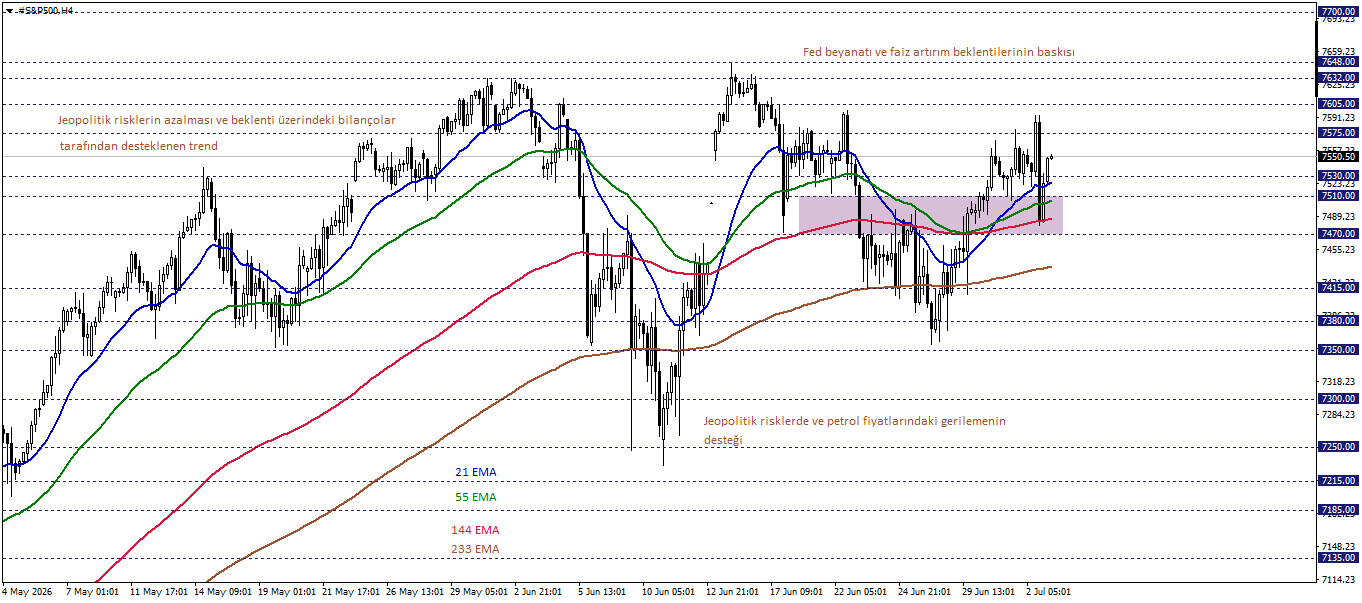Click the 7530.00 price level tag
Screen dimensions: 1362x603
pos(1337,175)
